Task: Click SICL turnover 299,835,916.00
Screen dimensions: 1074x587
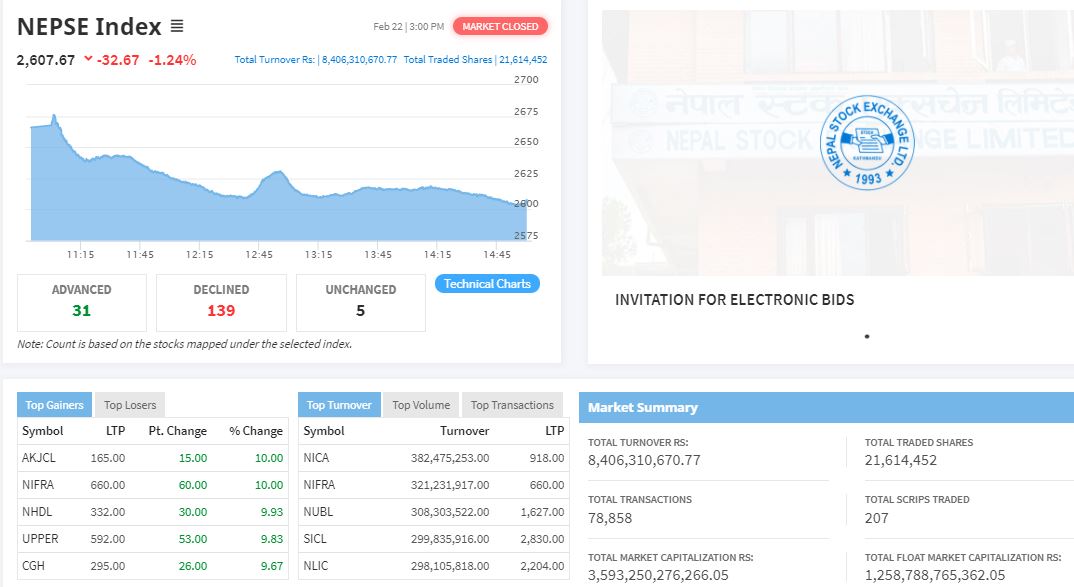Action: tap(450, 538)
